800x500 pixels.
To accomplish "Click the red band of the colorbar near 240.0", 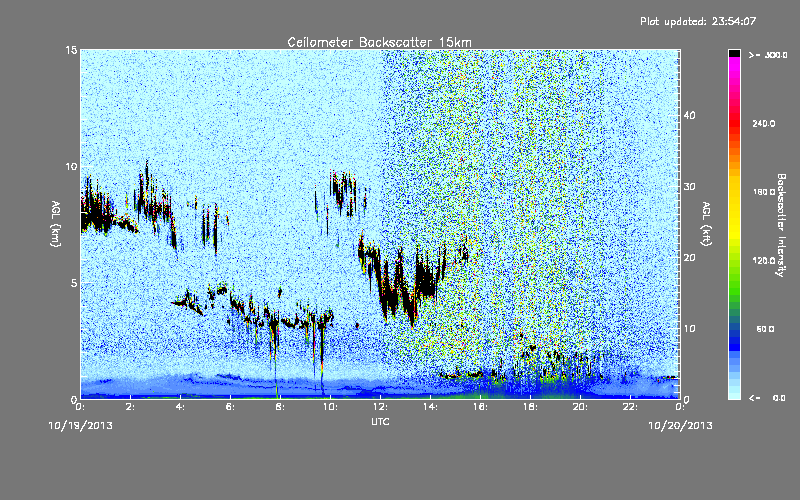I will click(x=734, y=122).
